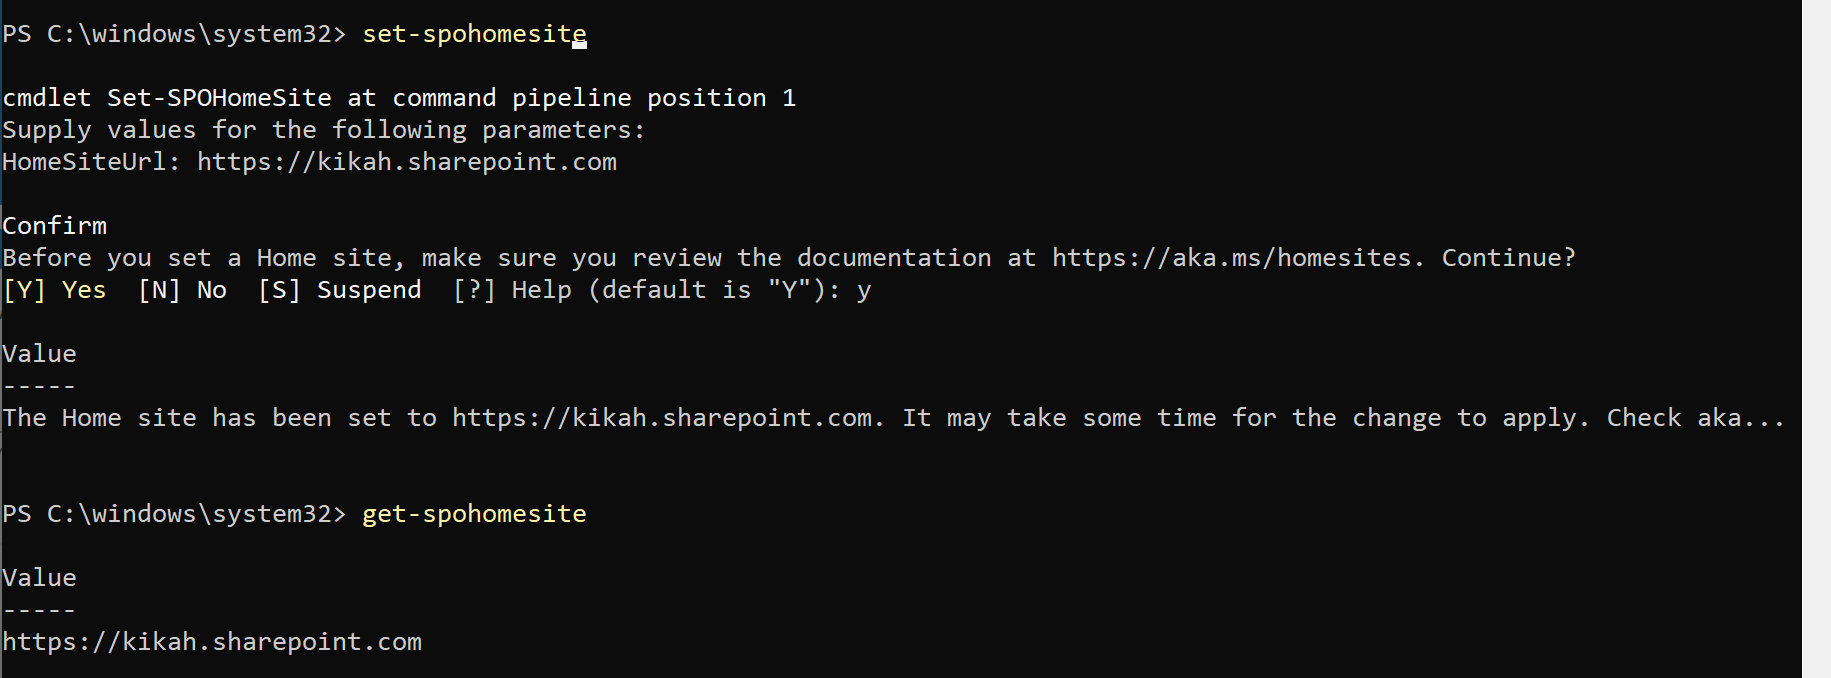Click the HomeSiteUrl: parameter label
Viewport: 1831px width, 678px height.
coord(92,162)
